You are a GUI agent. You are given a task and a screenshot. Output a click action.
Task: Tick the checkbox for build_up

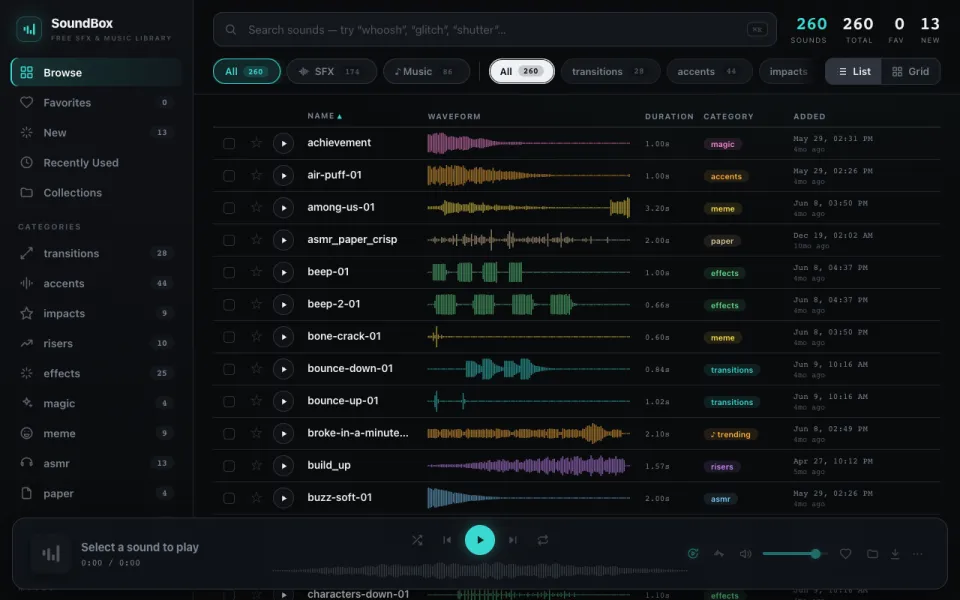229,466
